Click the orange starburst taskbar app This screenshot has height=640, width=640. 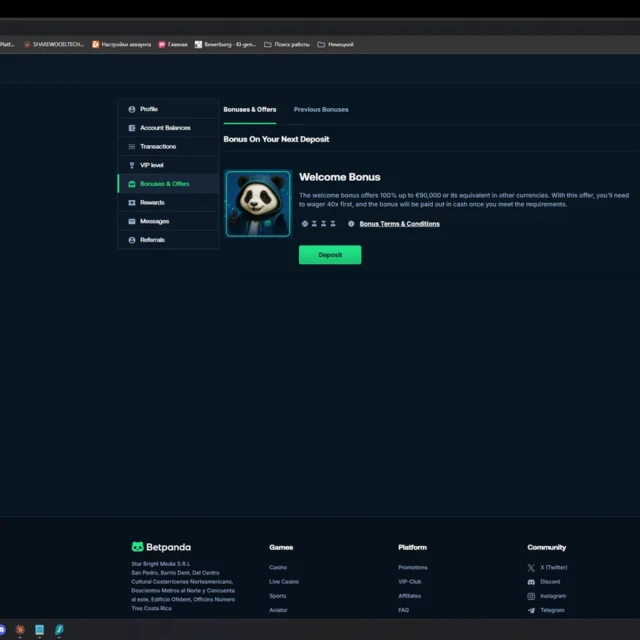(x=20, y=630)
